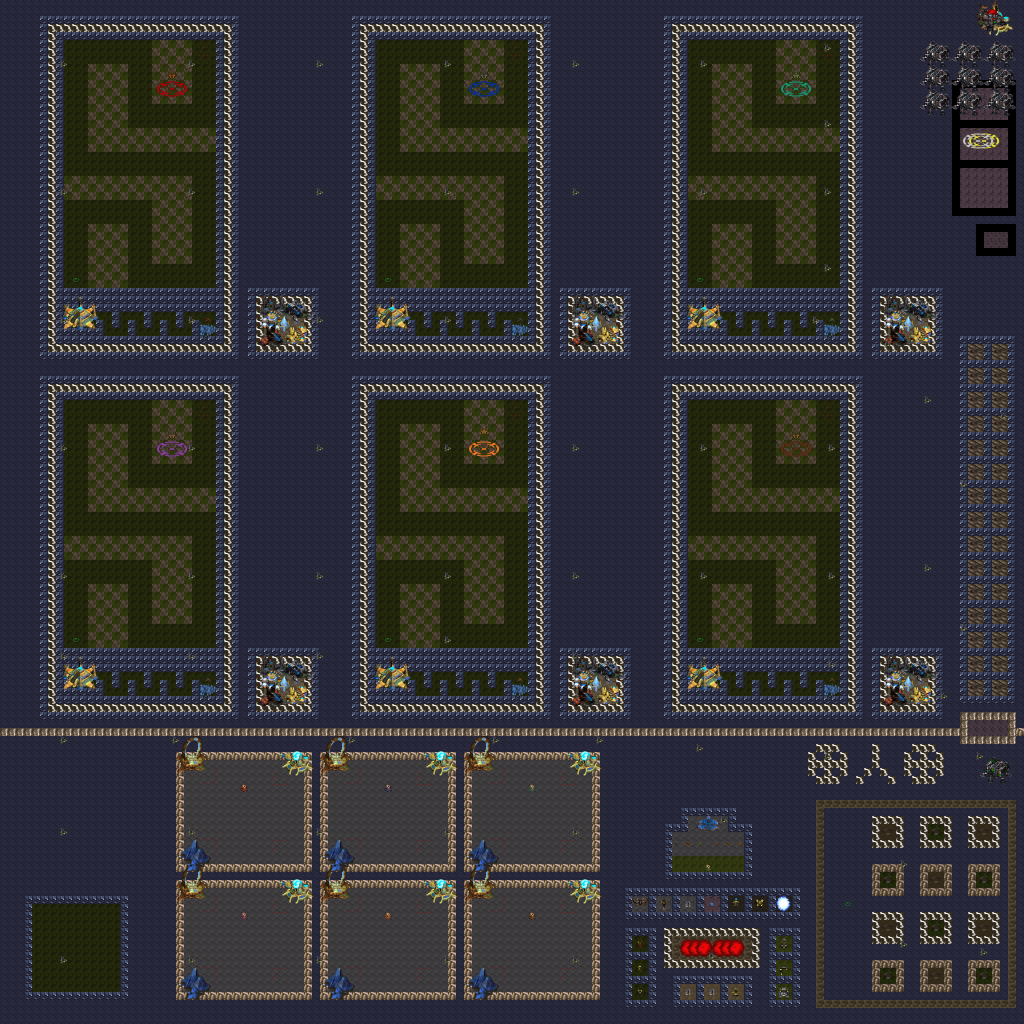
Task: Select the golden Protoss building below the brown-beacon maze
Action: (x=705, y=677)
